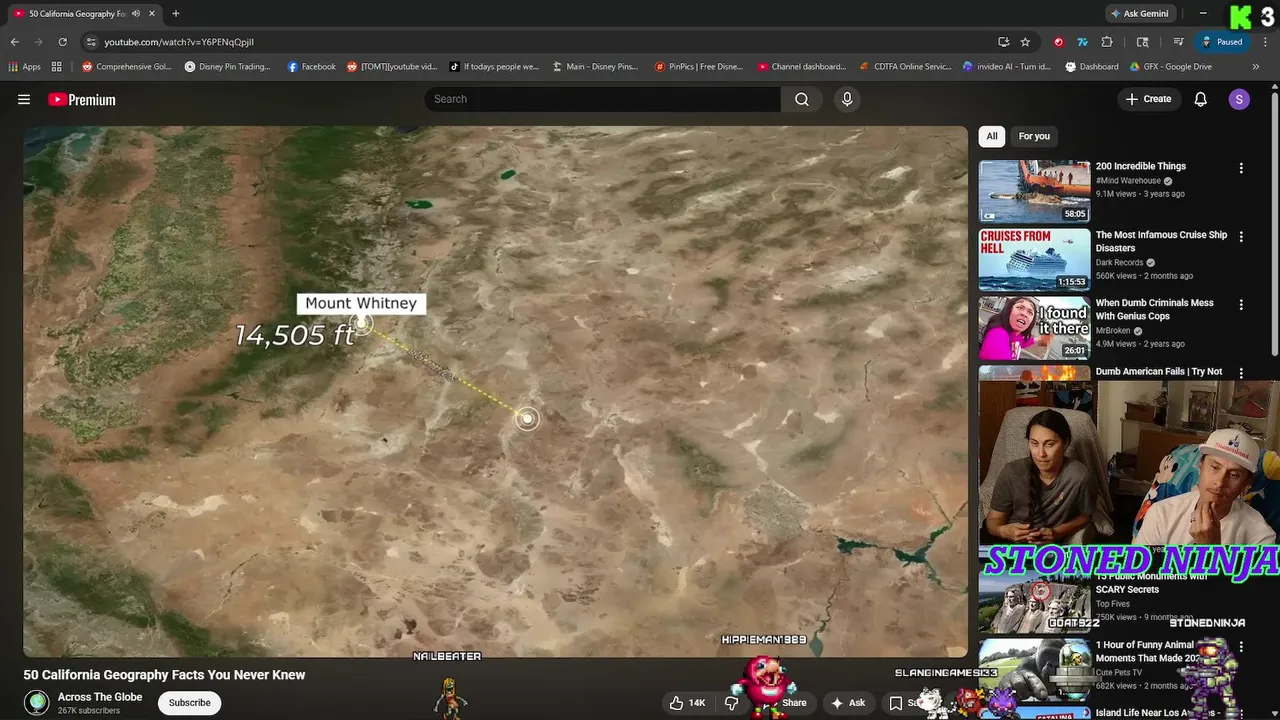The image size is (1280, 720).
Task: Click the browser back arrow
Action: 14,42
